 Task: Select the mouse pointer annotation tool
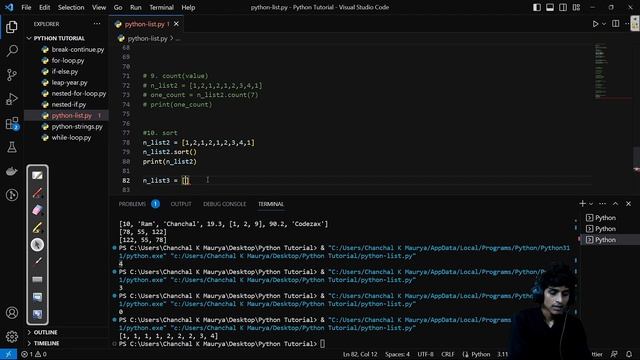[x=37, y=245]
